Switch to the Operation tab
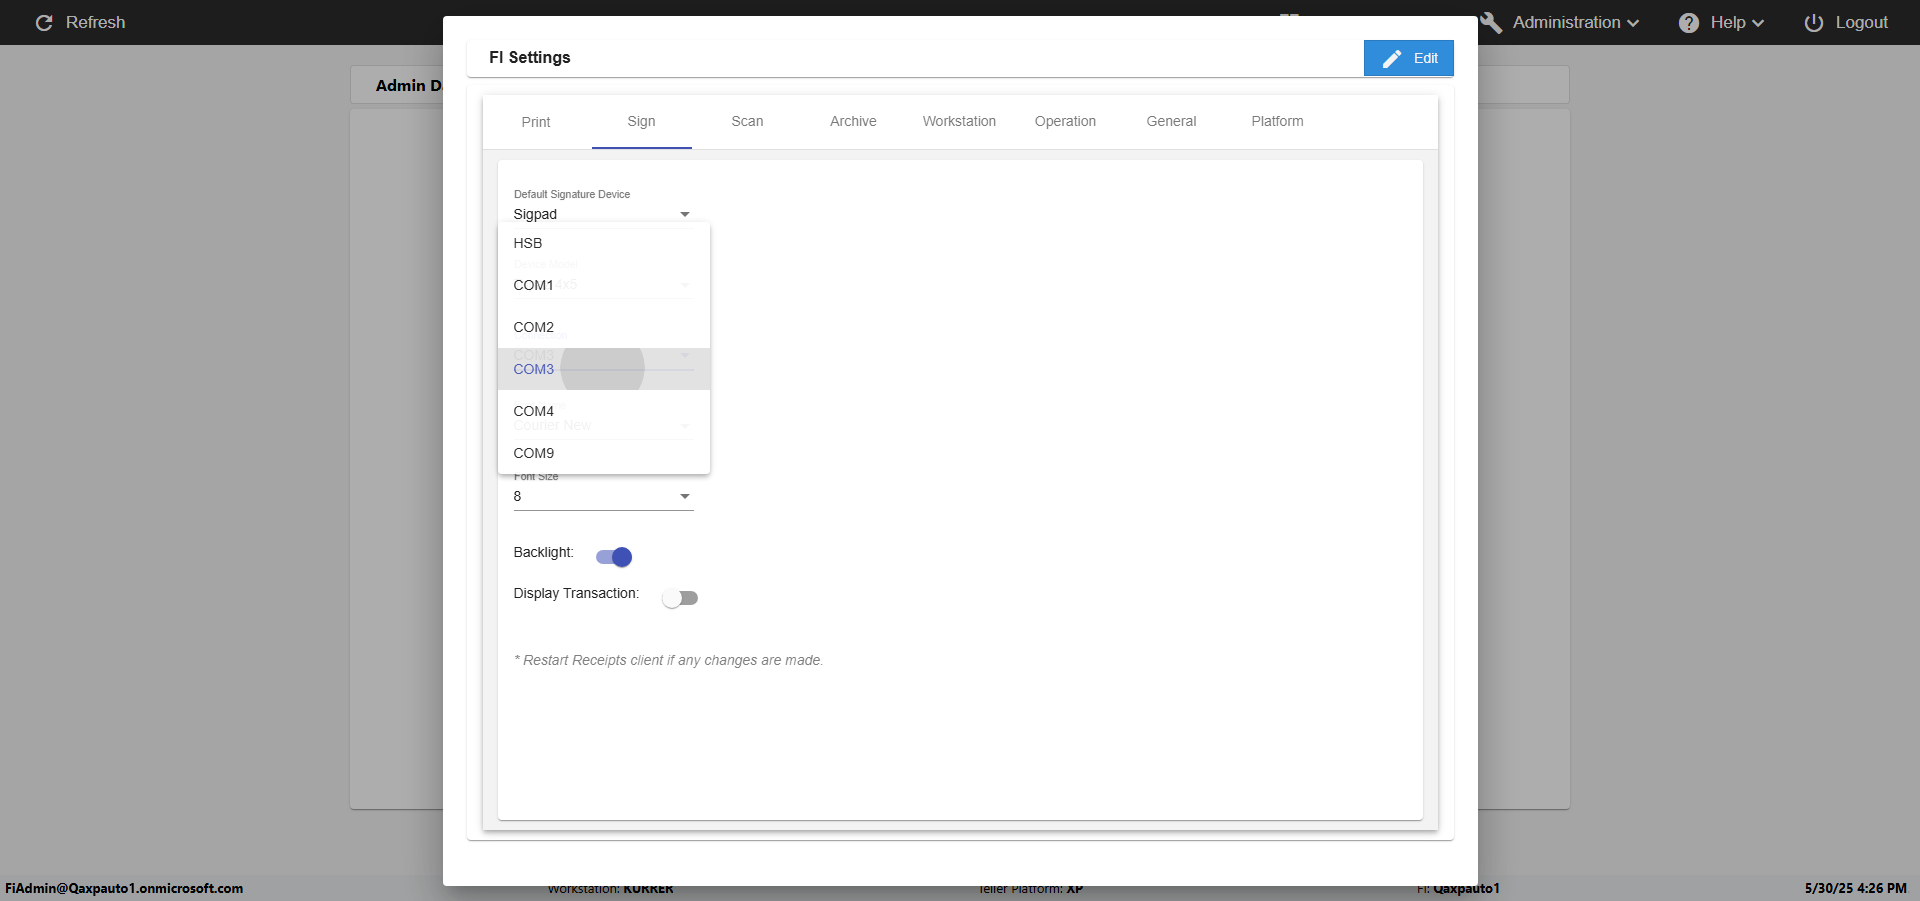 1065,122
